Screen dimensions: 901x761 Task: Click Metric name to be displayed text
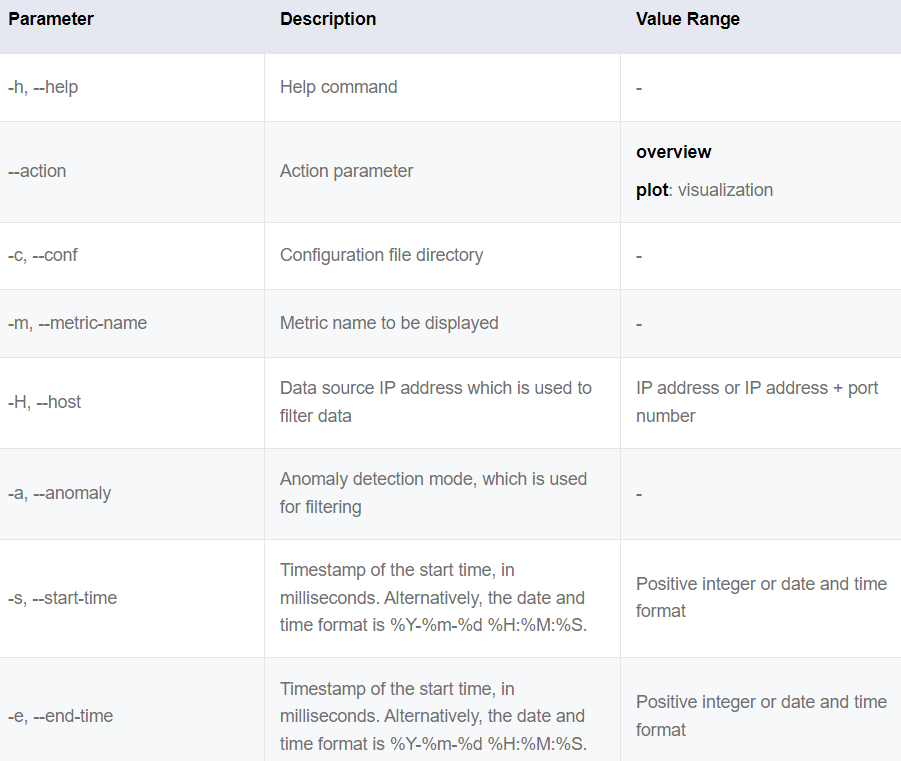tap(389, 323)
